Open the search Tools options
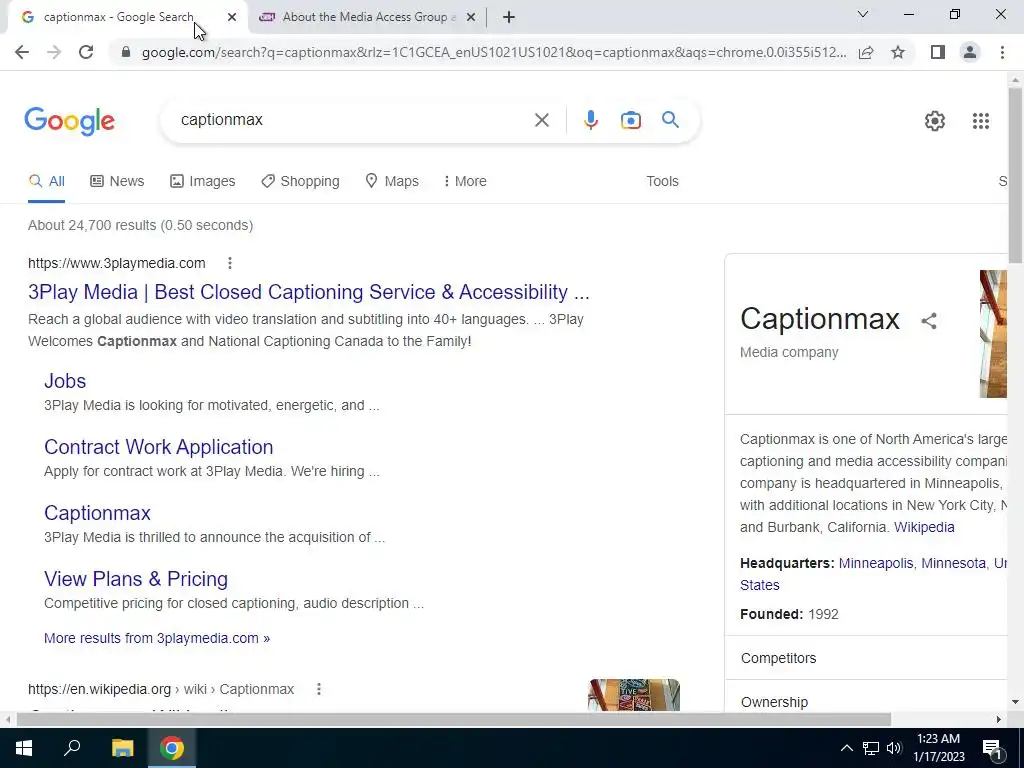 662,181
